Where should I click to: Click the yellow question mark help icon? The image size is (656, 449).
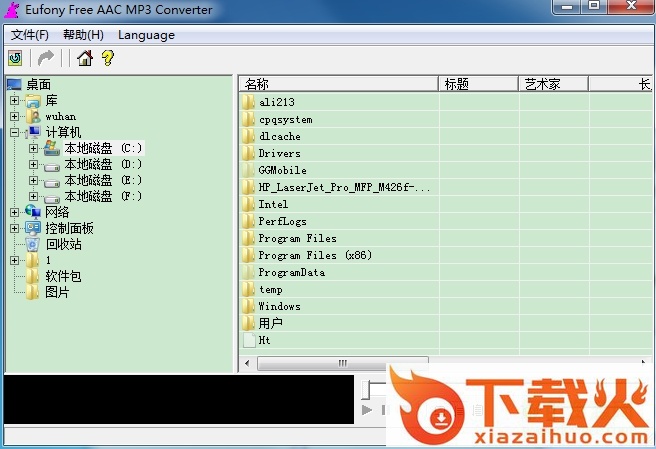[108, 58]
